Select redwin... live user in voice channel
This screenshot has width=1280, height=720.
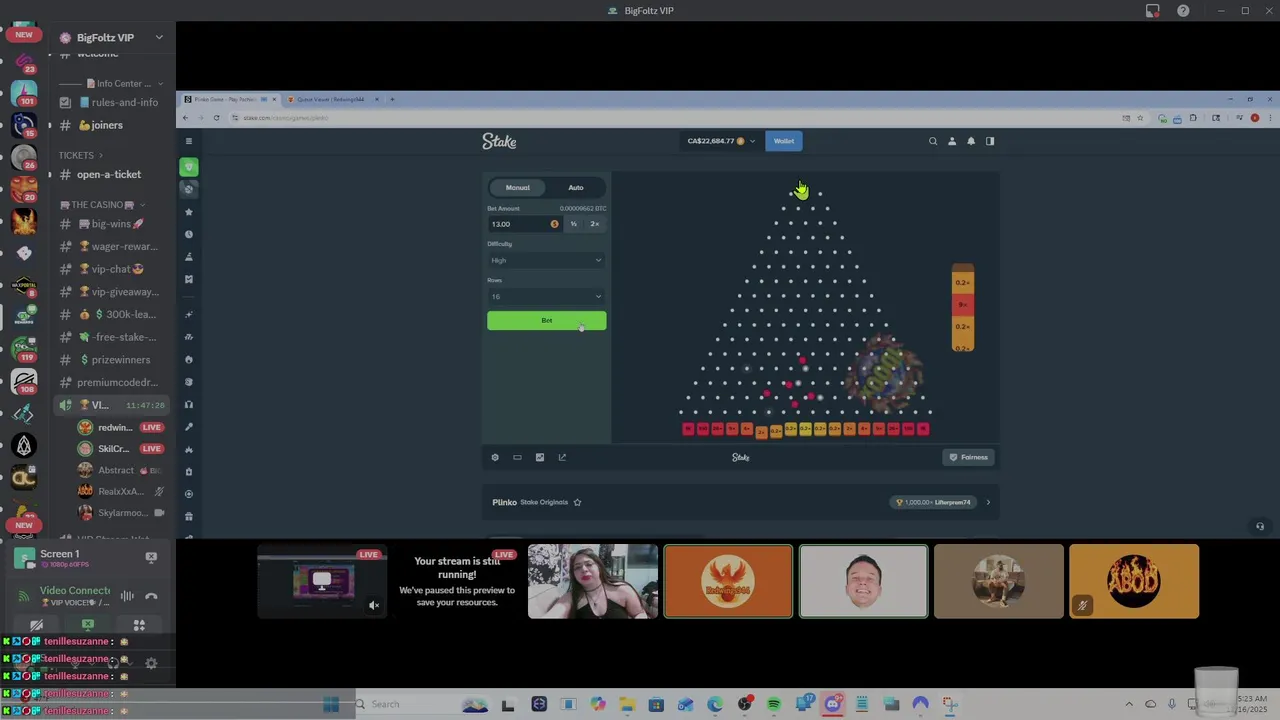point(120,427)
